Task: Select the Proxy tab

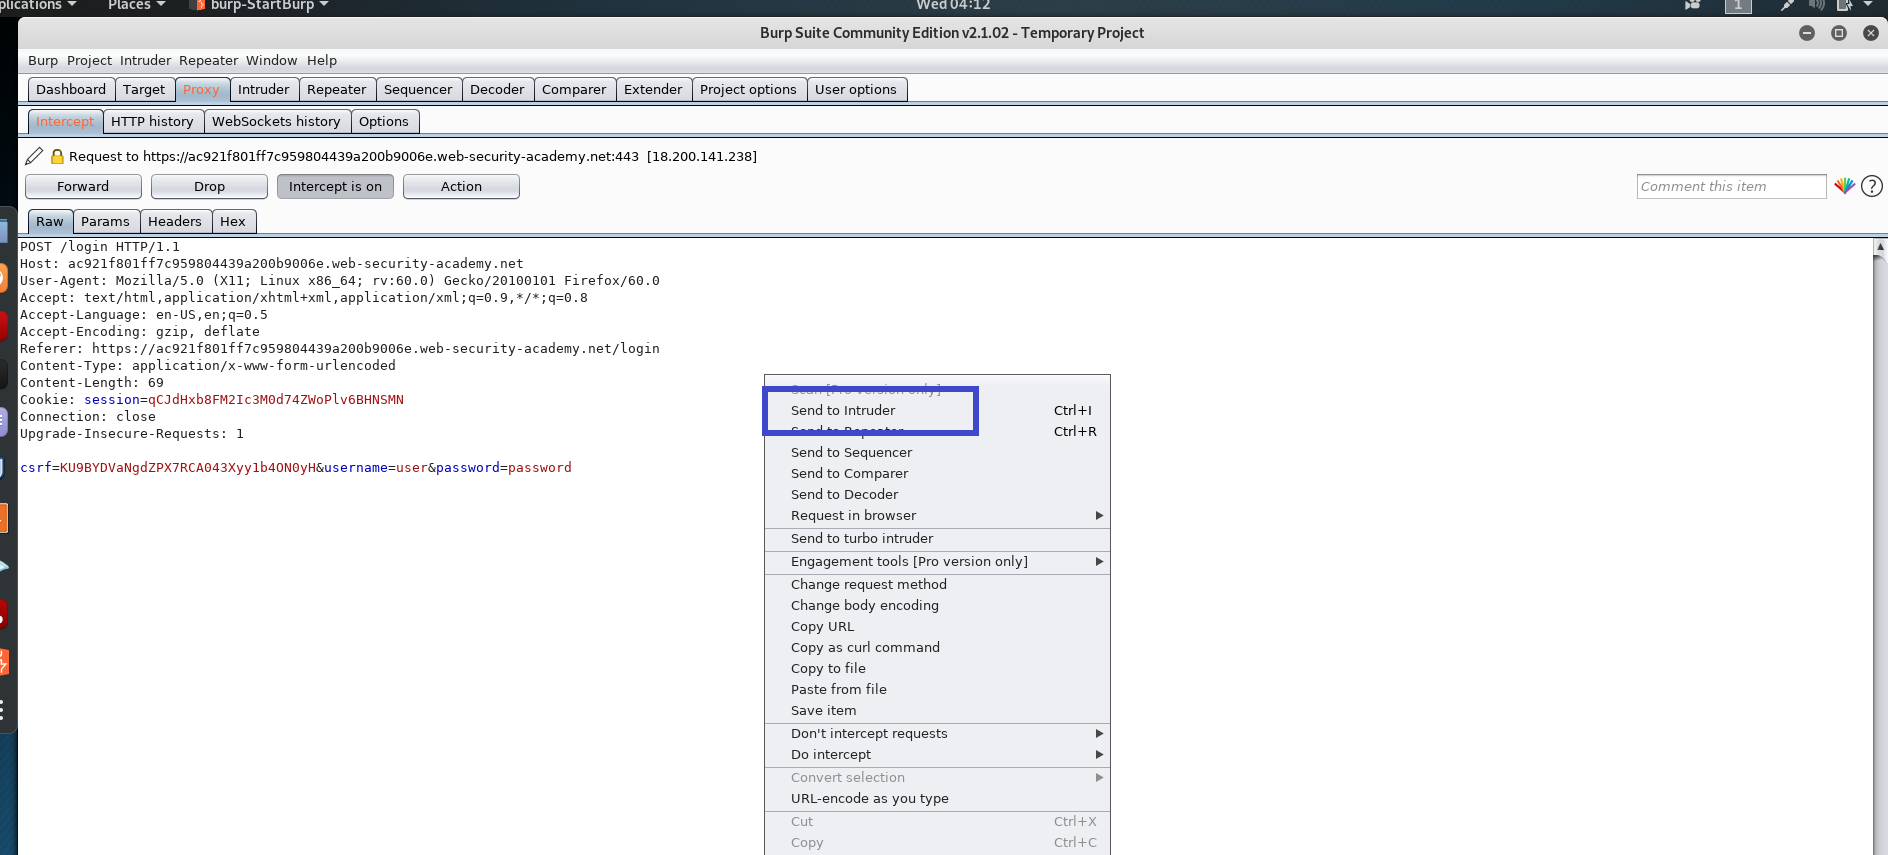Action: point(201,90)
